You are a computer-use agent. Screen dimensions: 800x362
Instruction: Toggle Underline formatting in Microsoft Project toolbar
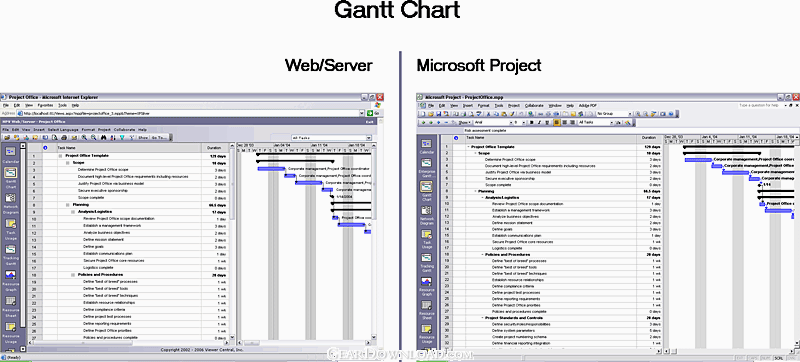[x=547, y=122]
